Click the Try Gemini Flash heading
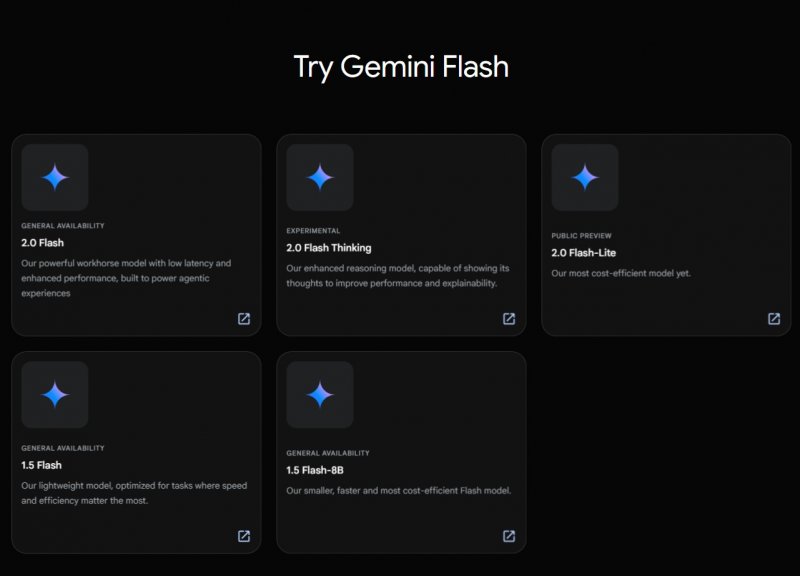 [x=399, y=67]
